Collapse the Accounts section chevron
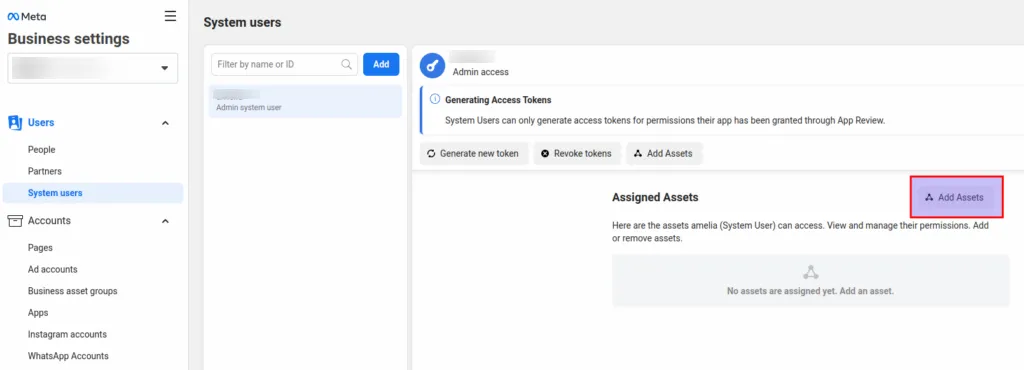Viewport: 1024px width, 370px height. tap(165, 221)
